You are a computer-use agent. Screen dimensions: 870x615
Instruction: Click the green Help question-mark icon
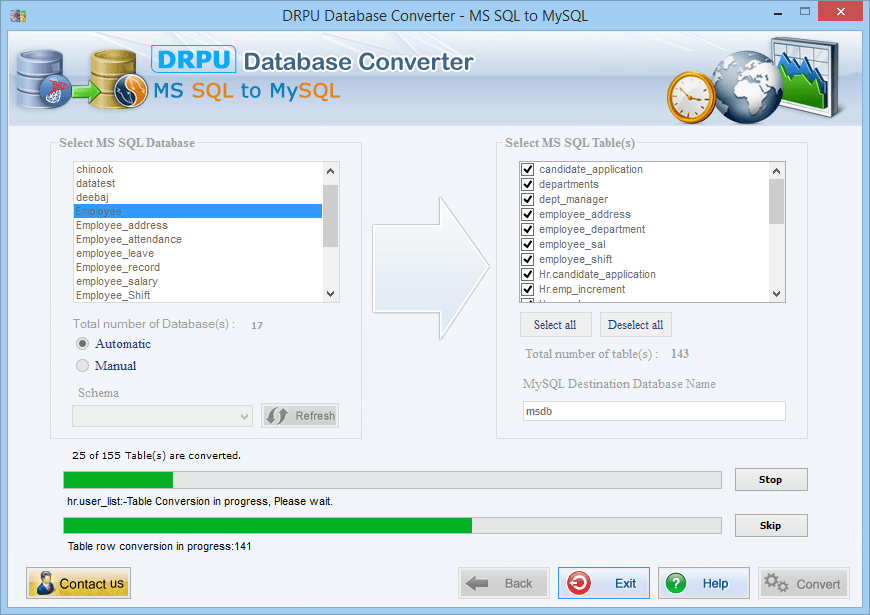click(x=676, y=583)
